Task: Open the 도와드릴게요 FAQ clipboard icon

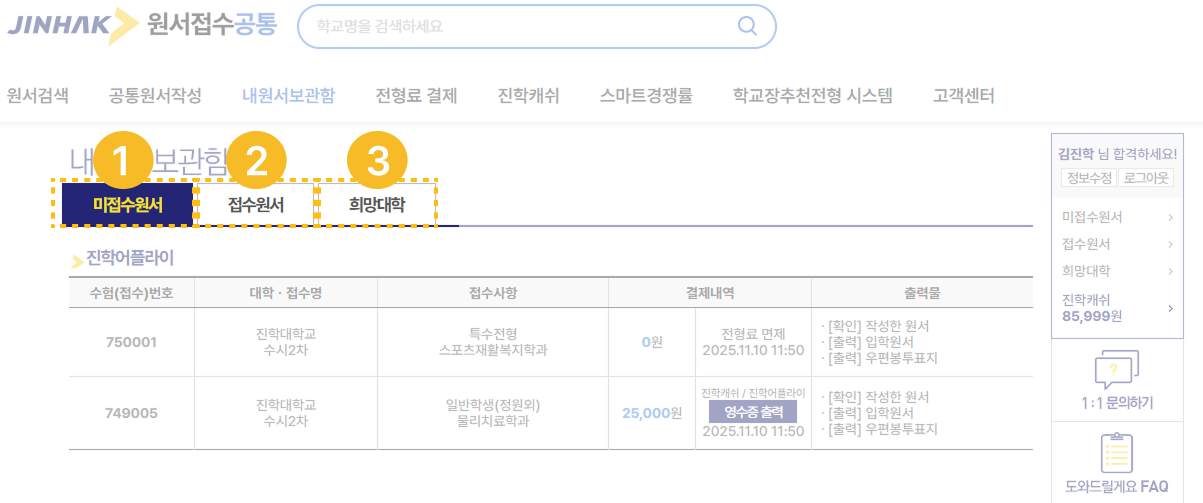Action: click(1116, 453)
